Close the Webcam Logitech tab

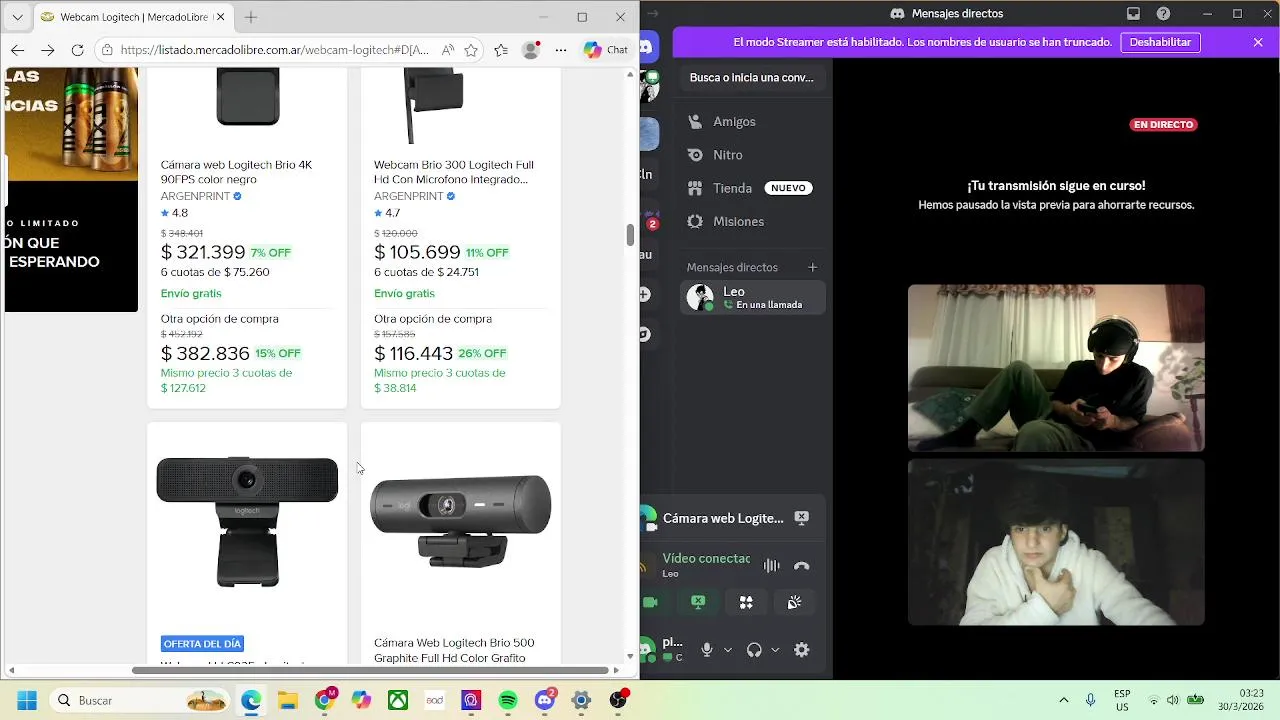[x=220, y=17]
